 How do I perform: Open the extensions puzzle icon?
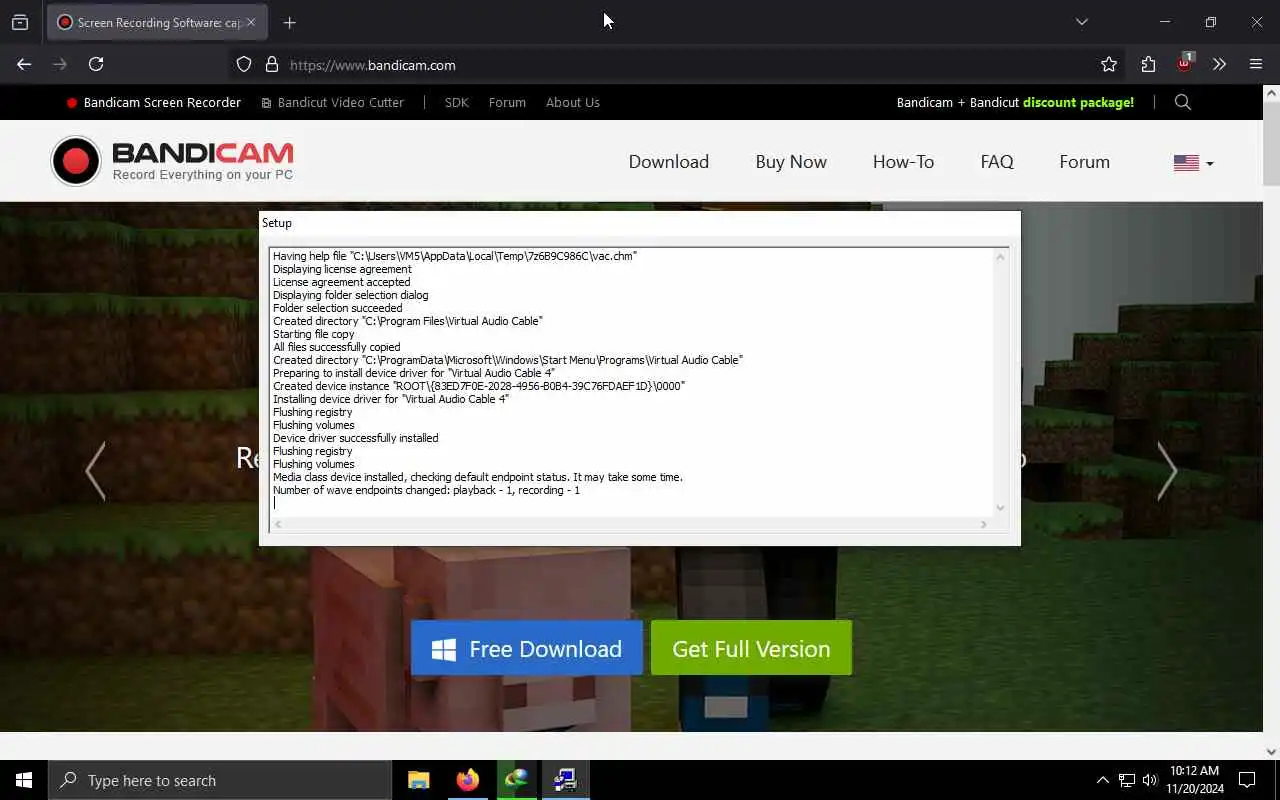tap(1148, 64)
